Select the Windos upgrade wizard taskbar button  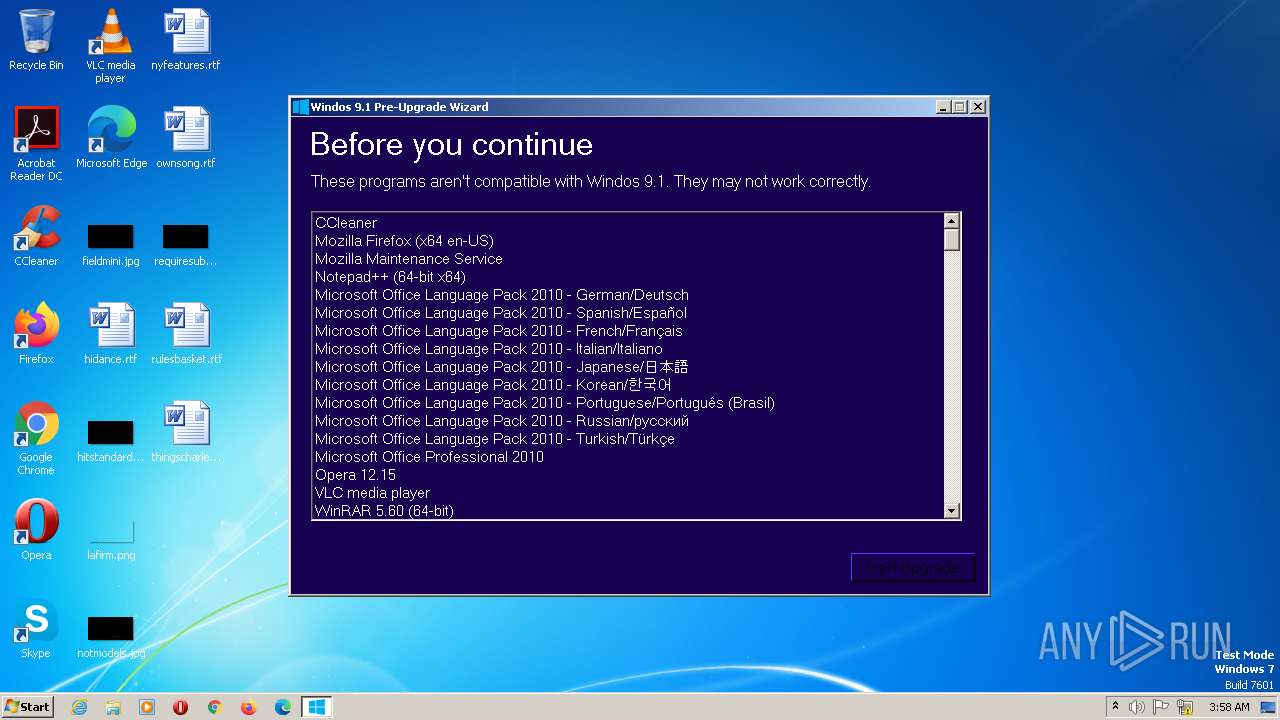point(317,707)
